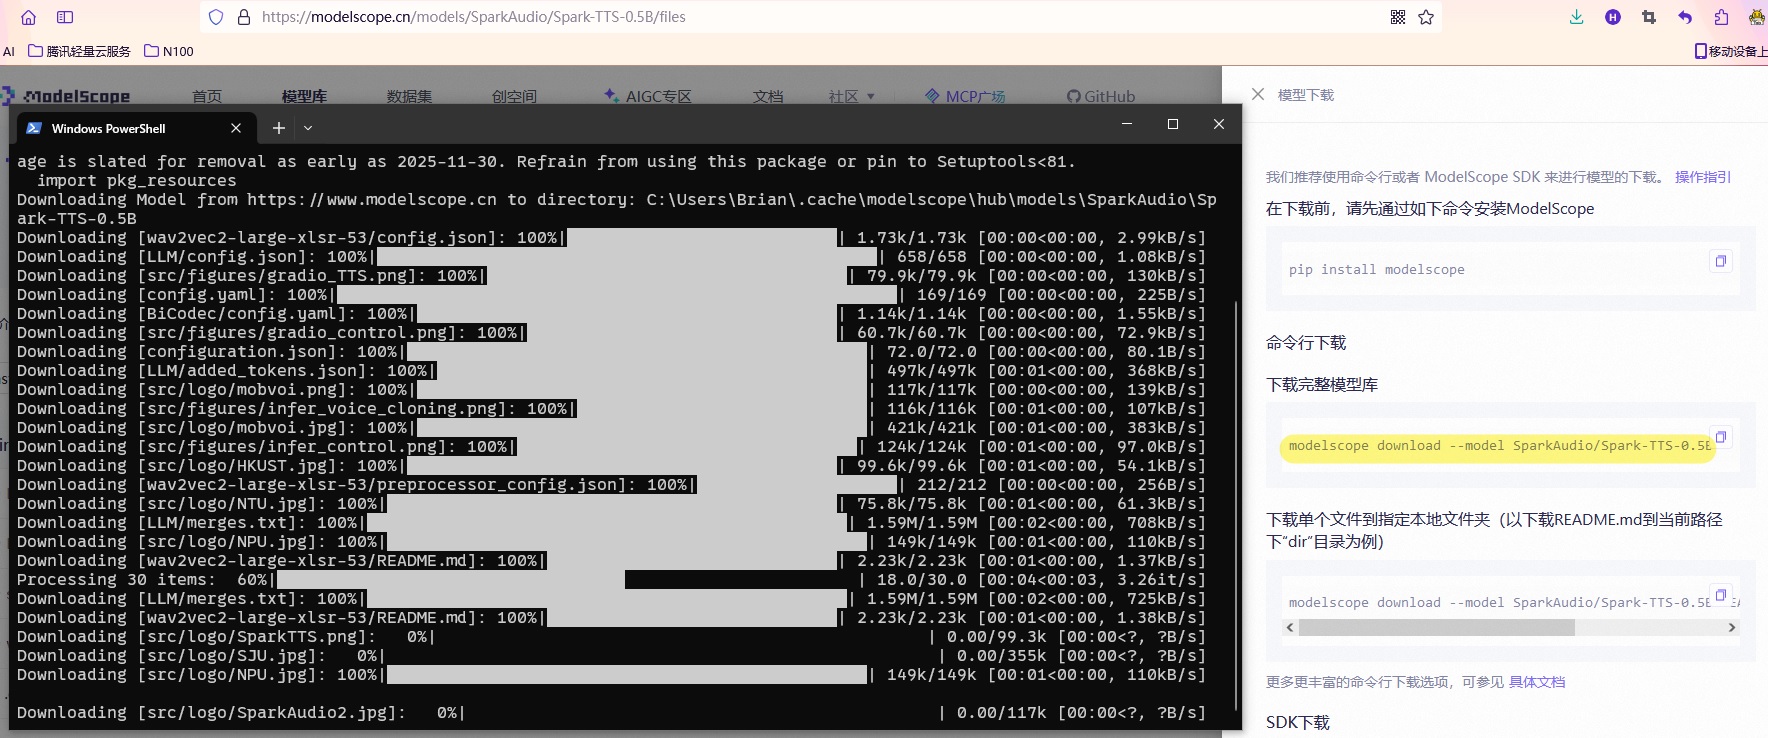Expand the 社区 dropdown menu
This screenshot has height=738, width=1768.
(x=852, y=96)
